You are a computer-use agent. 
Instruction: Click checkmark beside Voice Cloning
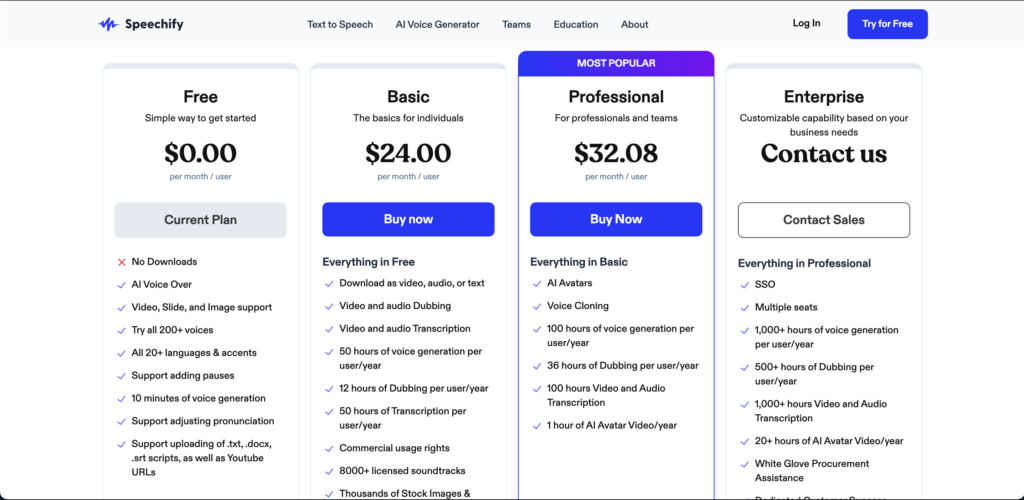(x=537, y=306)
